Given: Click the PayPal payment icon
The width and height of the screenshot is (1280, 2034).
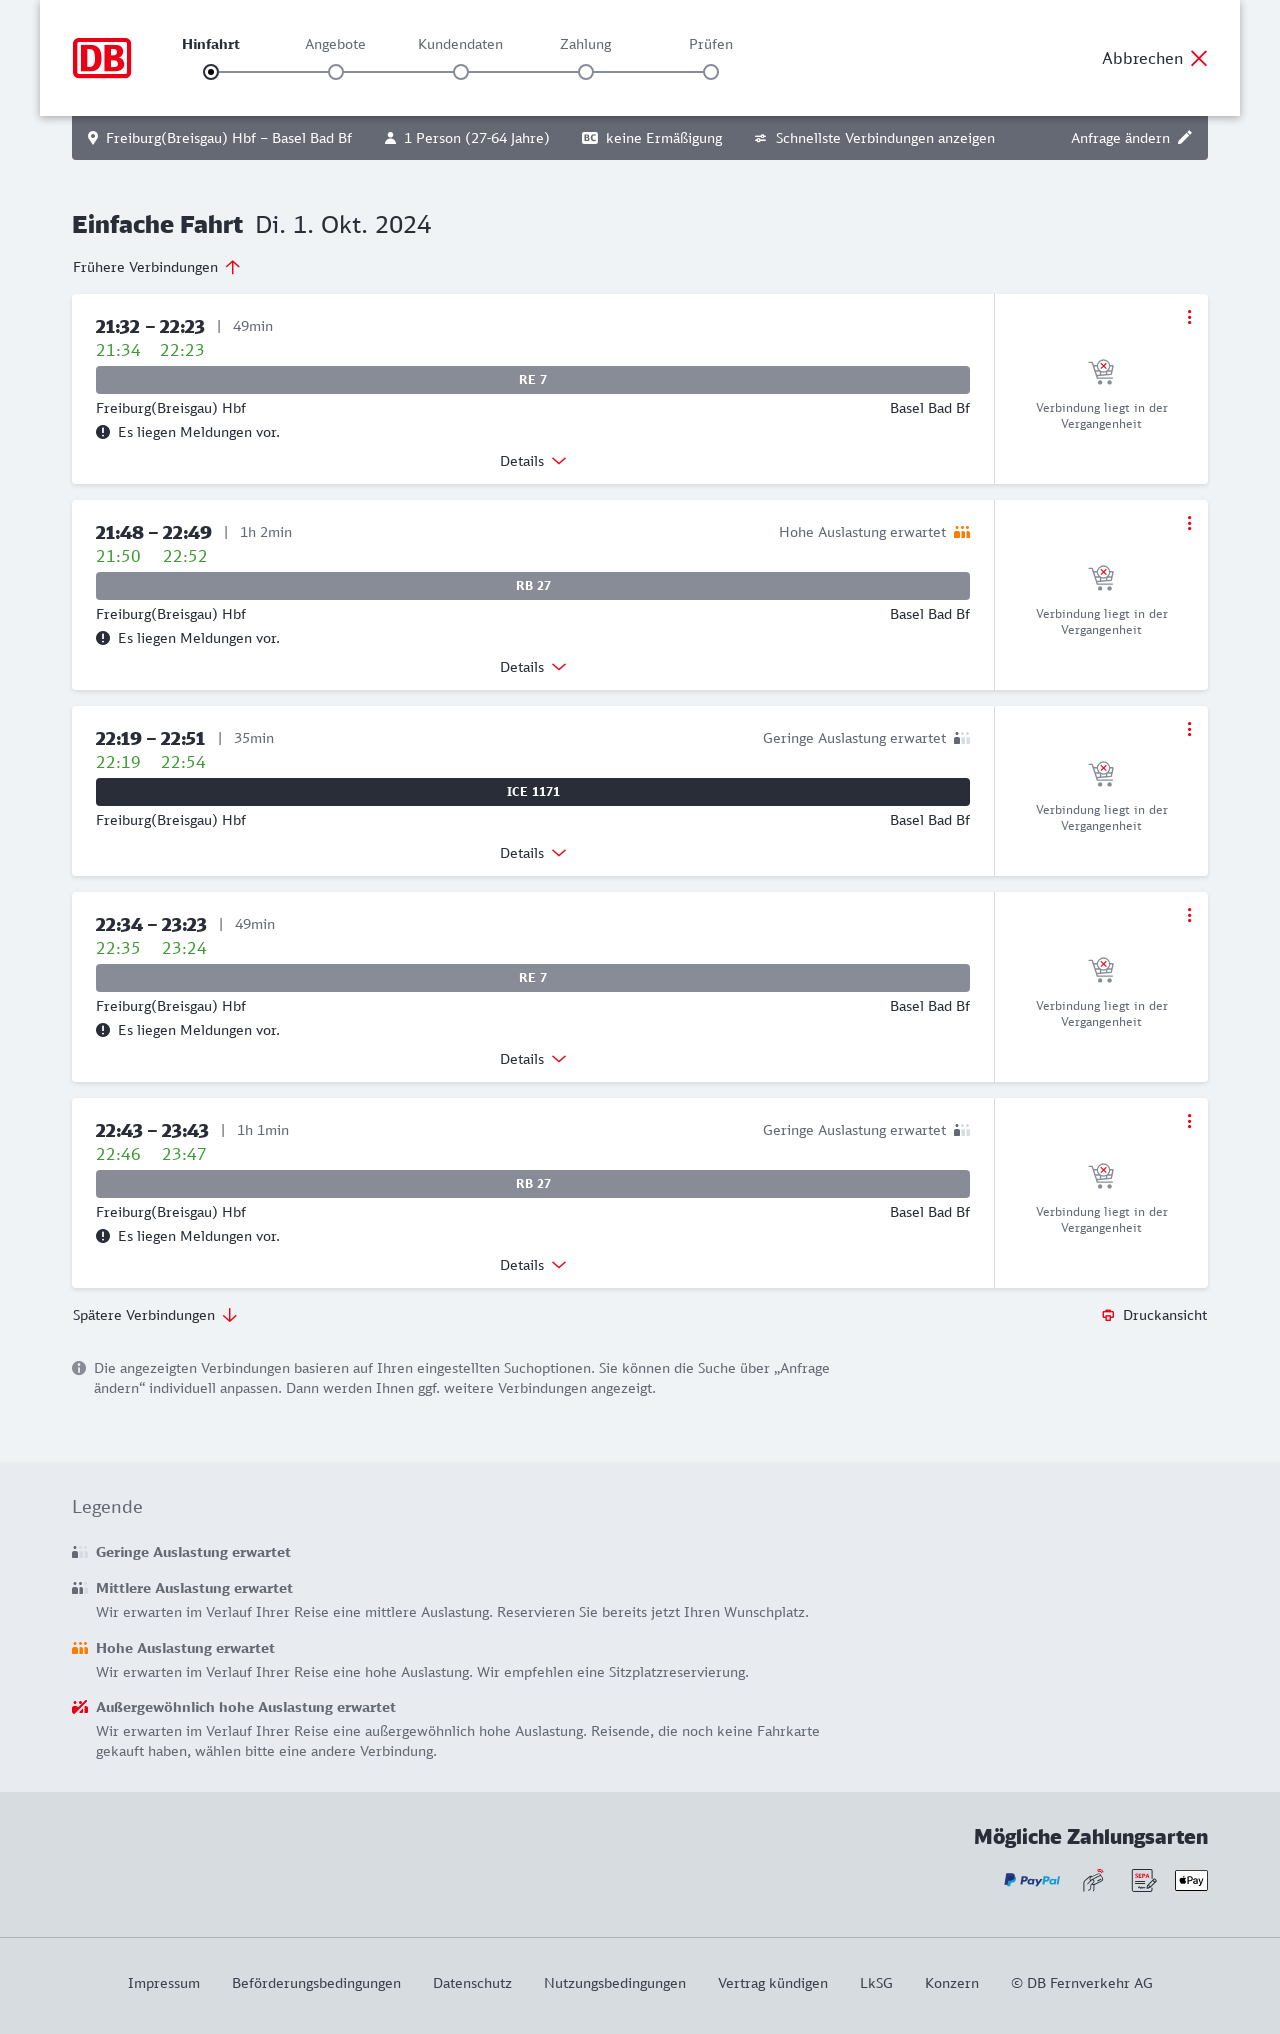Looking at the screenshot, I should [x=1032, y=1880].
